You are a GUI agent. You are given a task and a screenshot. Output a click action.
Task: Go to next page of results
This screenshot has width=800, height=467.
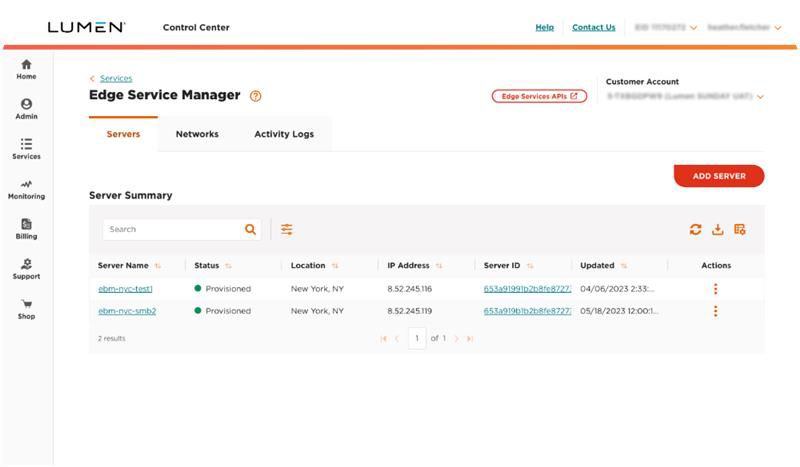(x=457, y=338)
